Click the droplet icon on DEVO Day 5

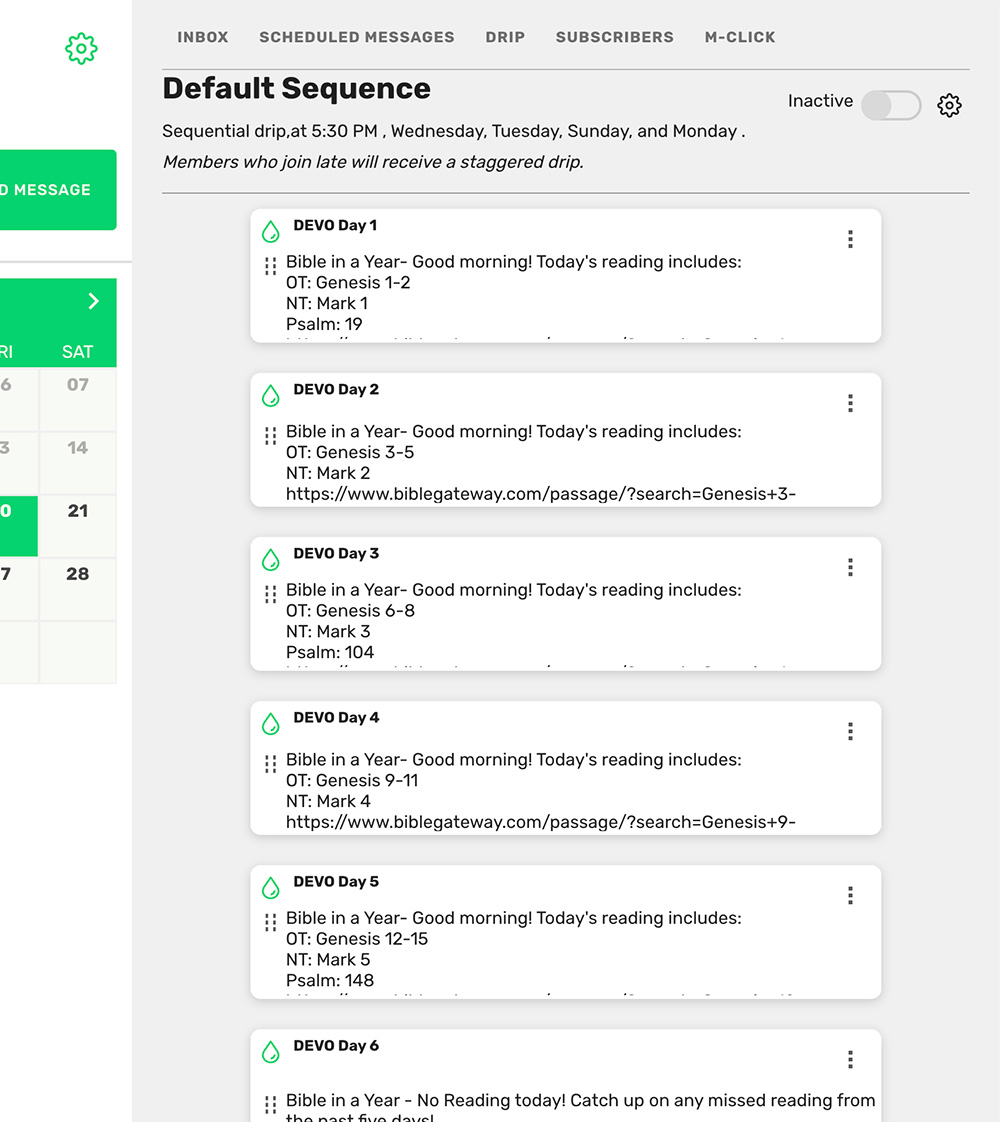[270, 888]
